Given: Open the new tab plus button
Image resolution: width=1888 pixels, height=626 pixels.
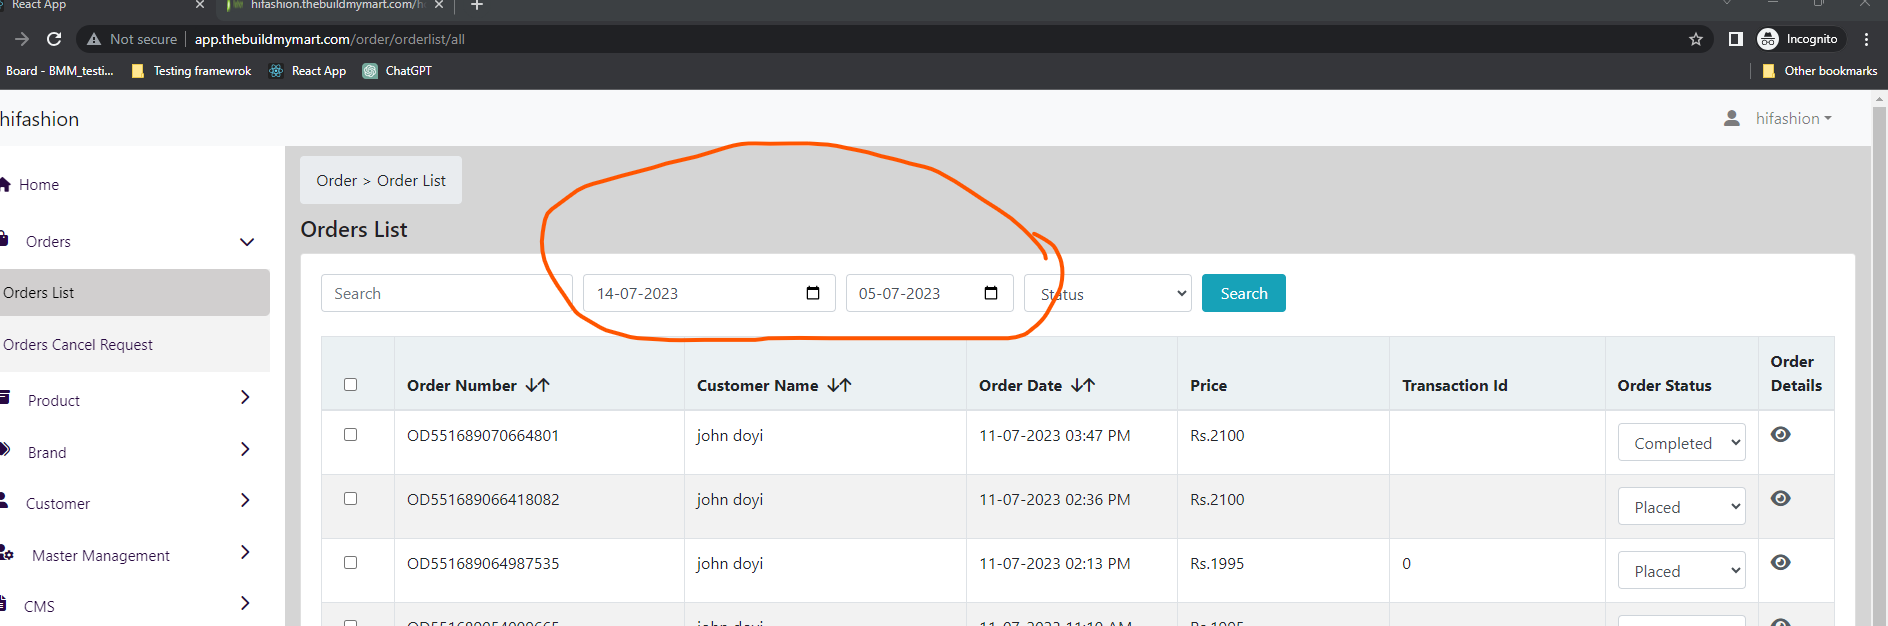Looking at the screenshot, I should coord(477,5).
